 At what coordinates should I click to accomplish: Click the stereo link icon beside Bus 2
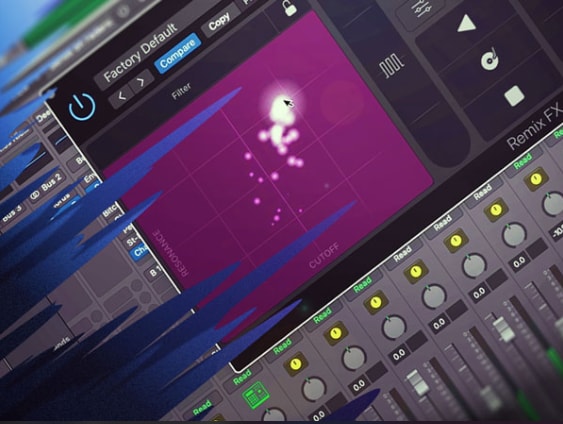(34, 195)
